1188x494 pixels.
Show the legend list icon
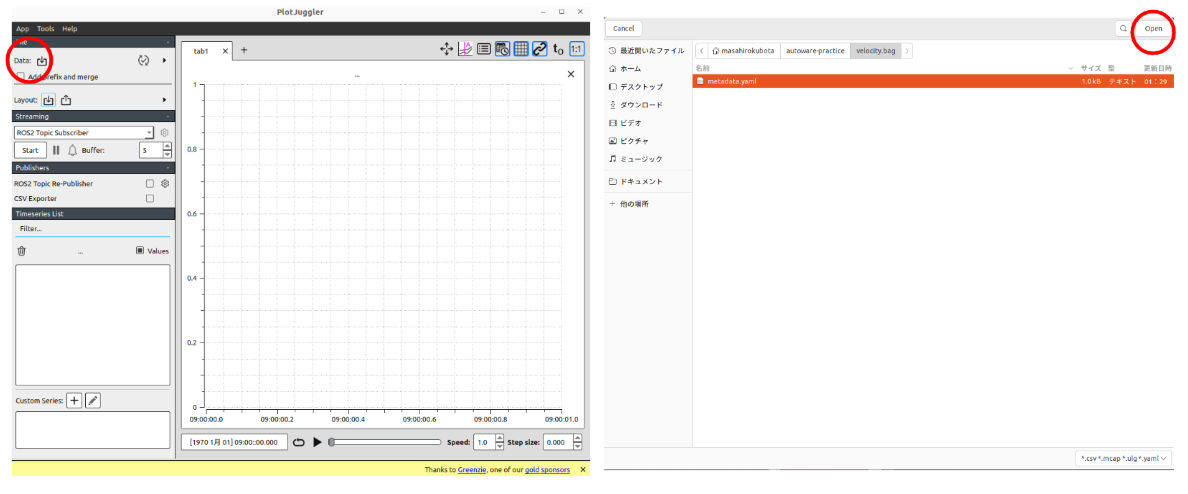point(484,49)
